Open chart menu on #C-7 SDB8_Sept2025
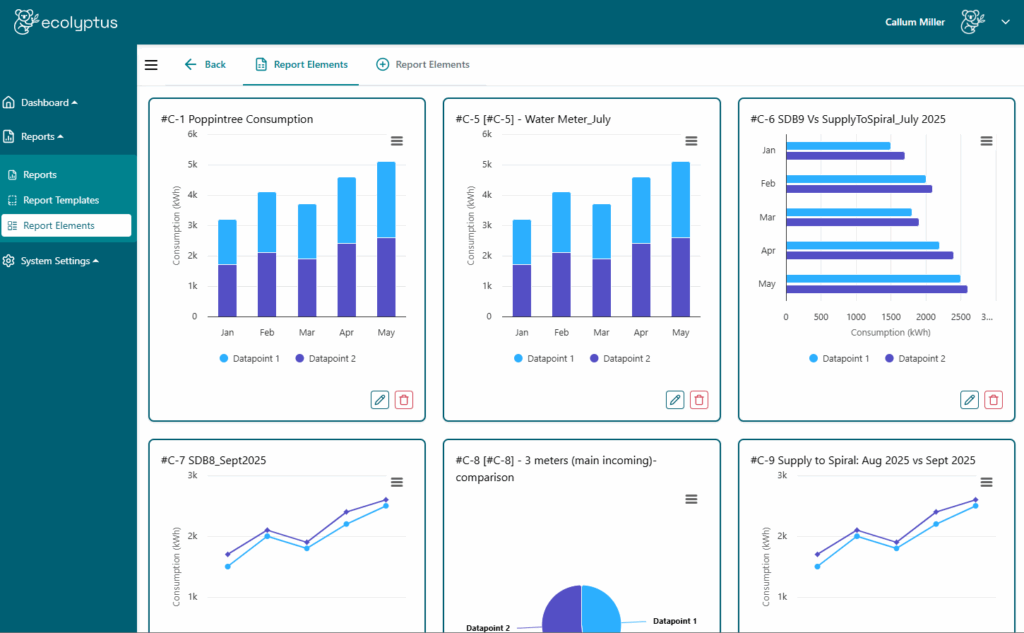Viewport: 1024px width, 633px height. point(397,482)
